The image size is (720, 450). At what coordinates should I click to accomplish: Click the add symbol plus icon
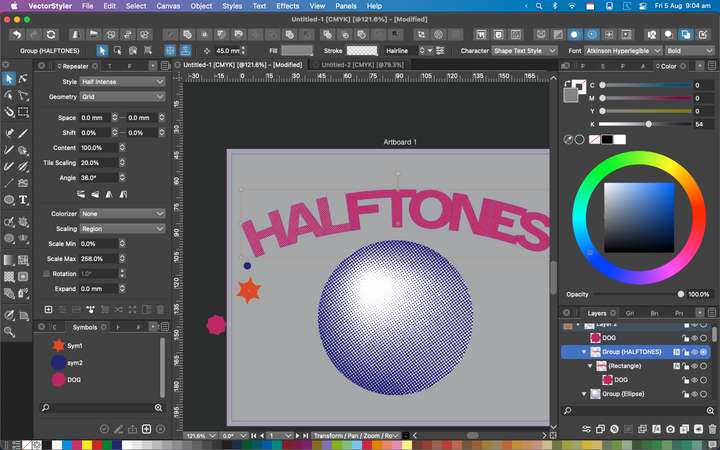(146, 429)
